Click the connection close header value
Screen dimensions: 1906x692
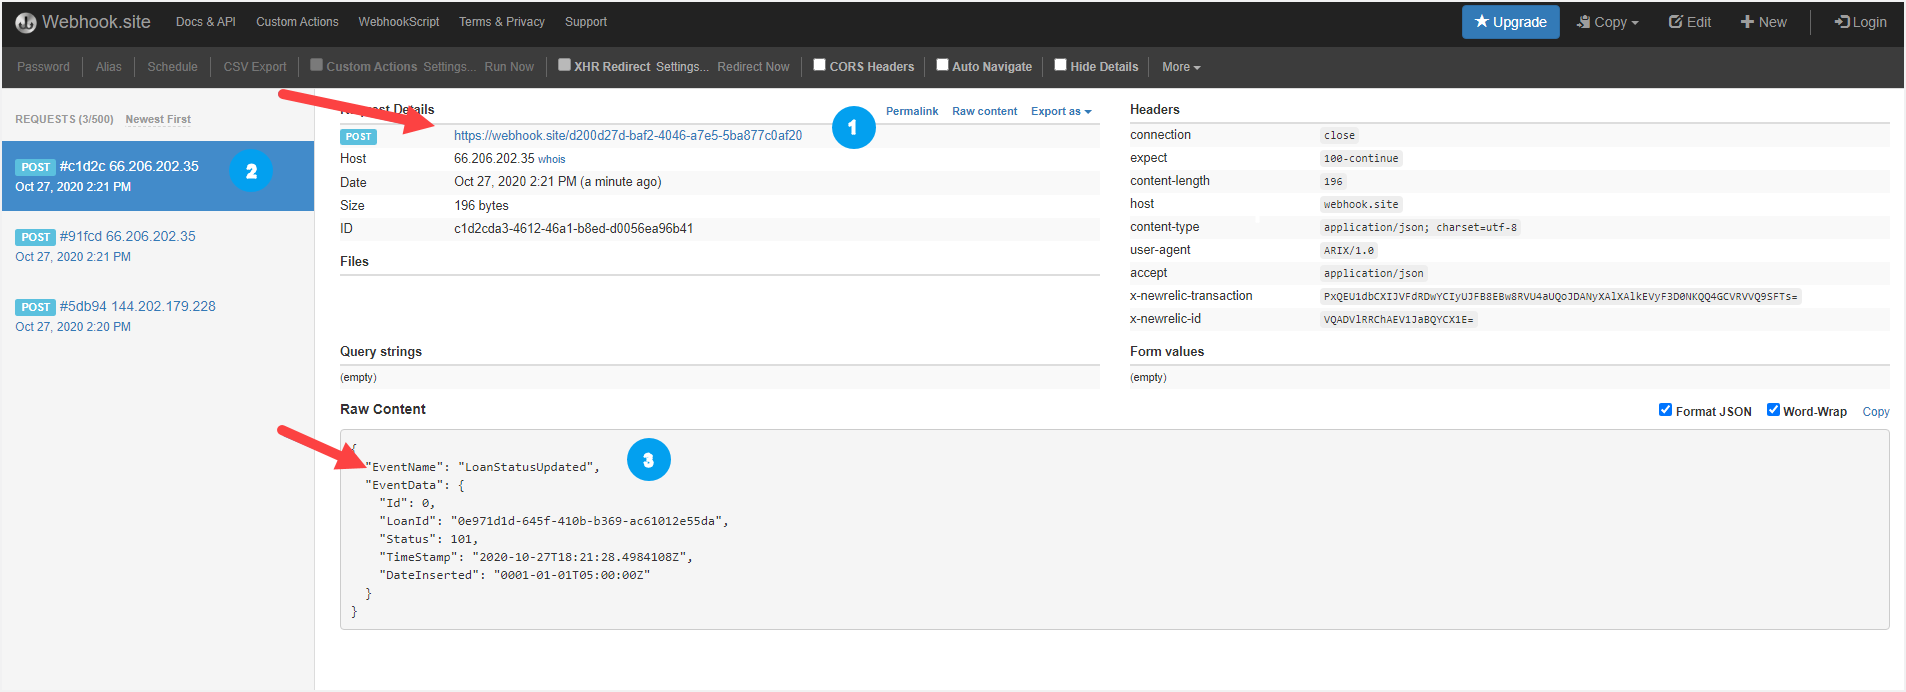(x=1339, y=136)
